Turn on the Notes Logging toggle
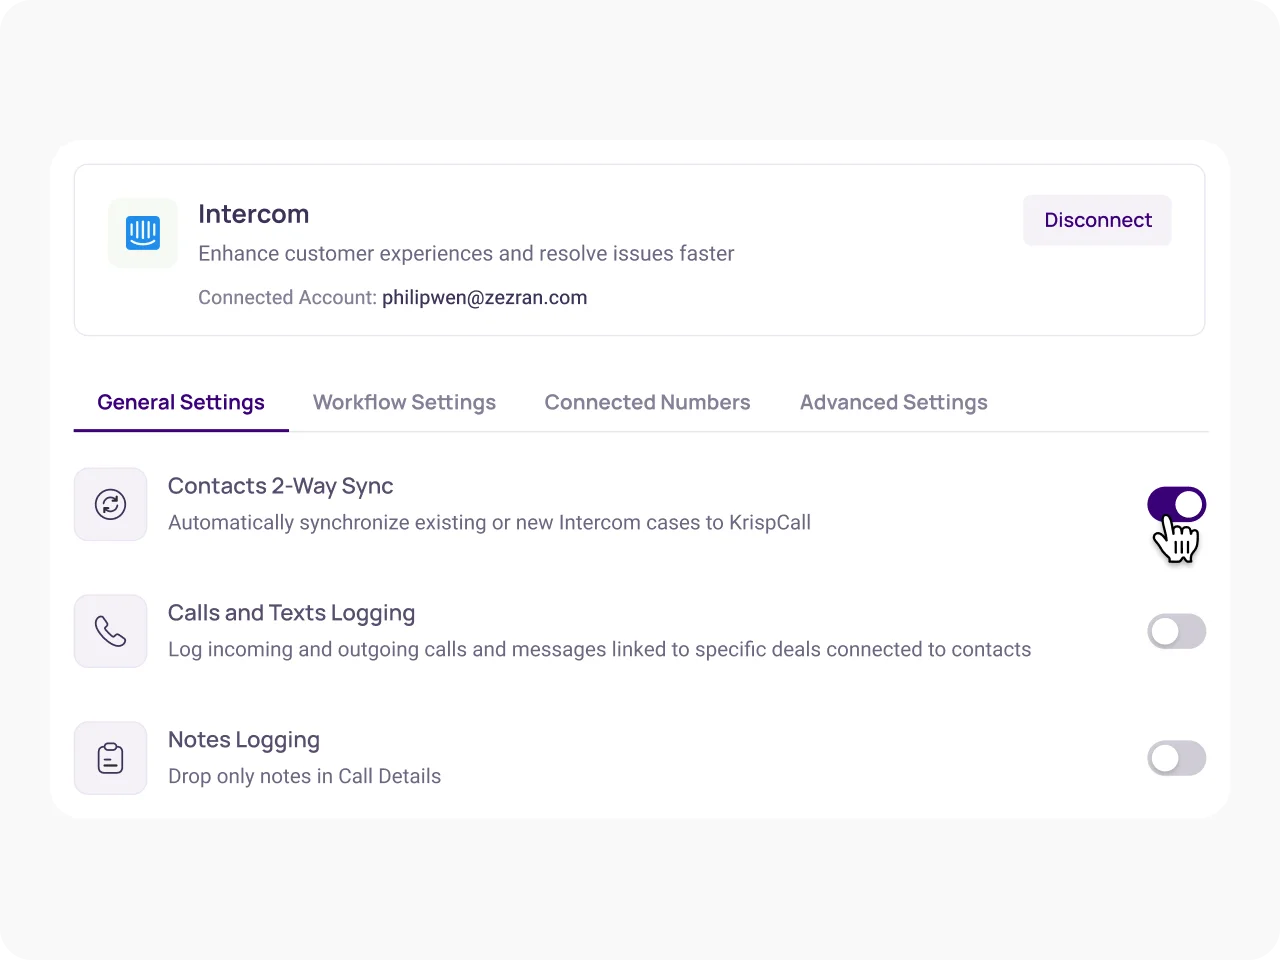 coord(1177,758)
